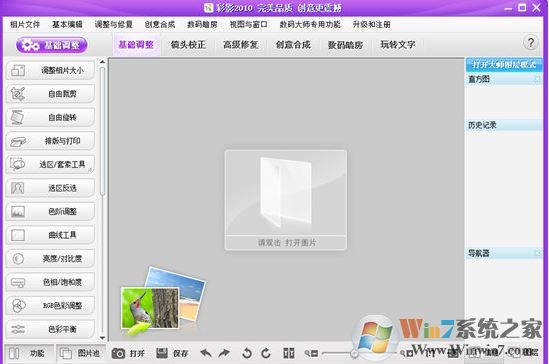Click the 选区反选 invert selection tool
The height and width of the screenshot is (364, 549).
(50, 188)
